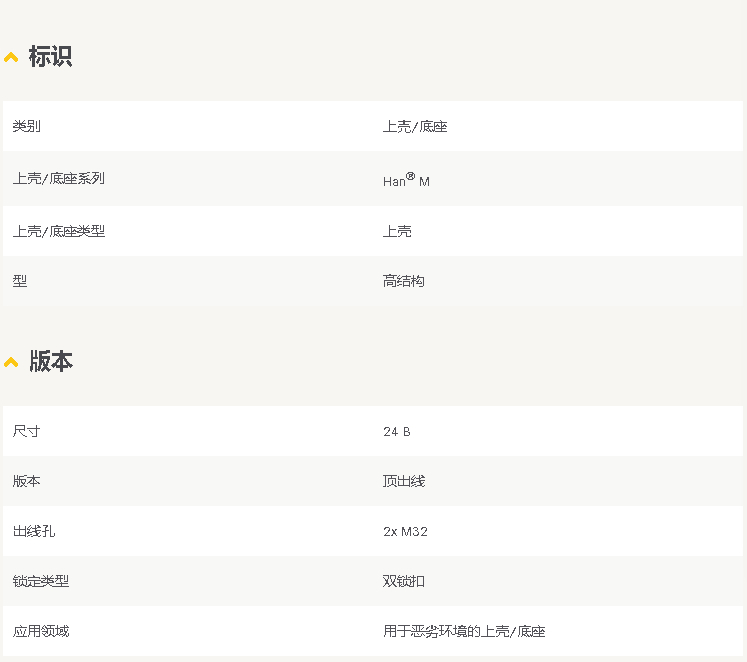The height and width of the screenshot is (662, 747).
Task: Click the 型 row label
Action: (20, 281)
